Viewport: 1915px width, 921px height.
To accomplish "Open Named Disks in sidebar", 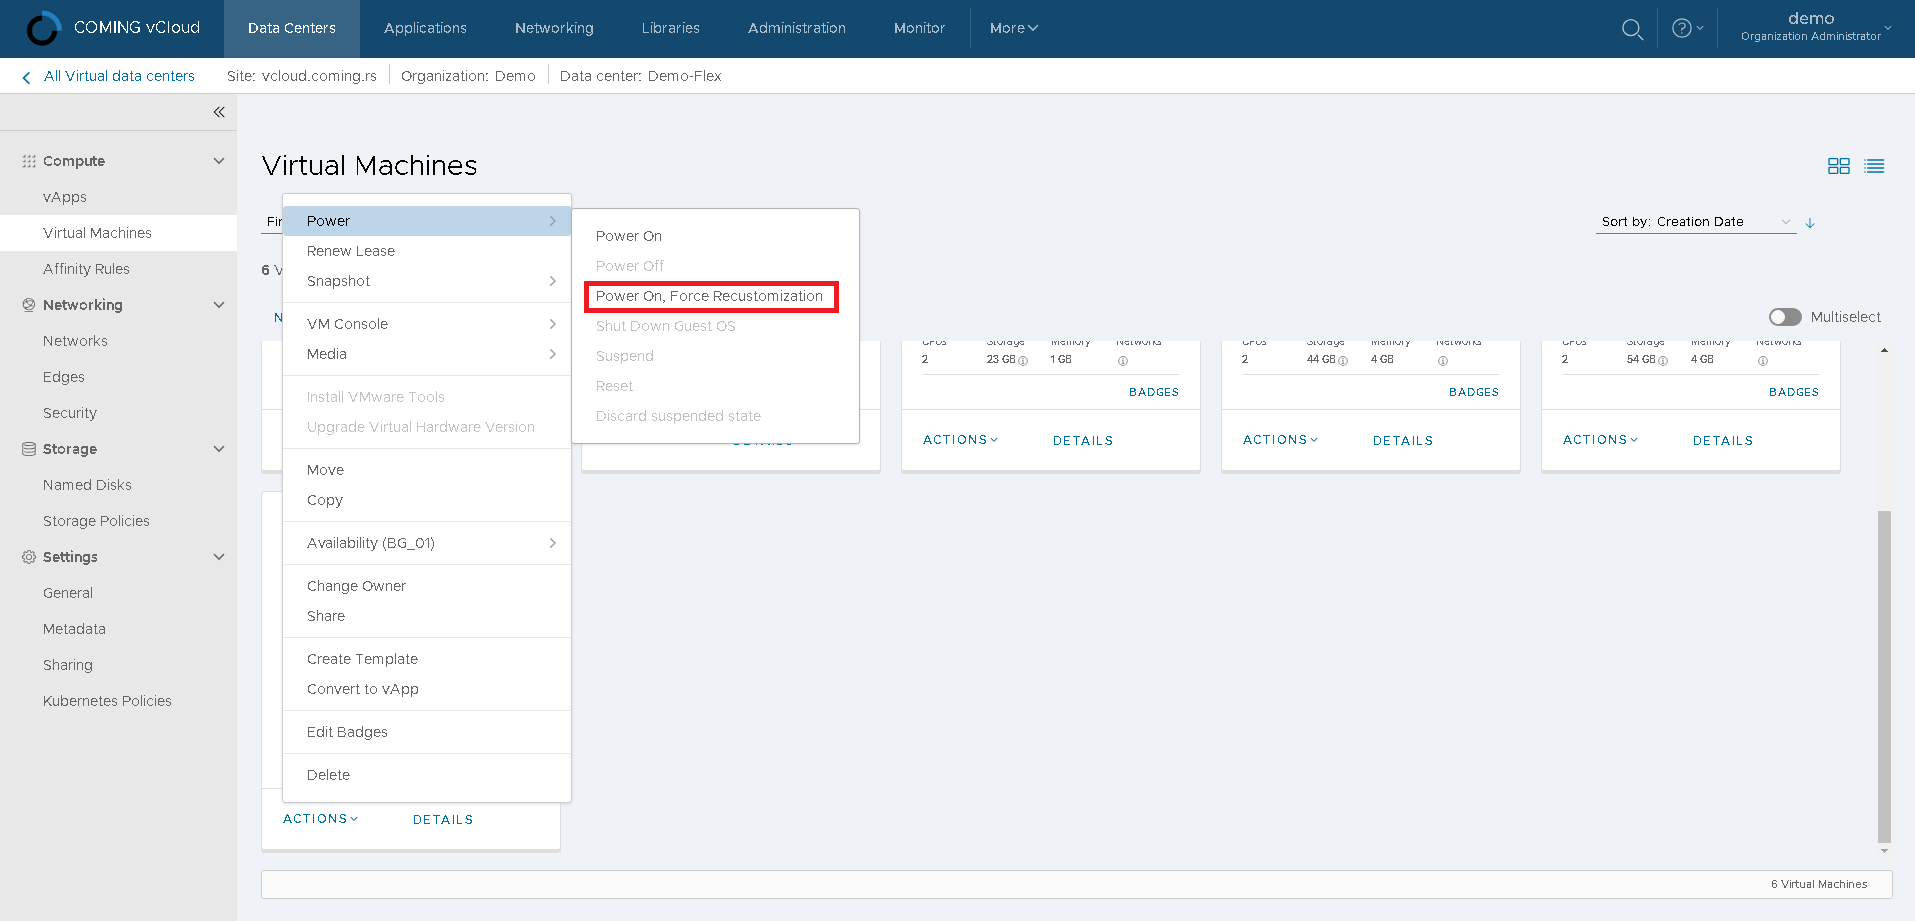I will [x=87, y=485].
